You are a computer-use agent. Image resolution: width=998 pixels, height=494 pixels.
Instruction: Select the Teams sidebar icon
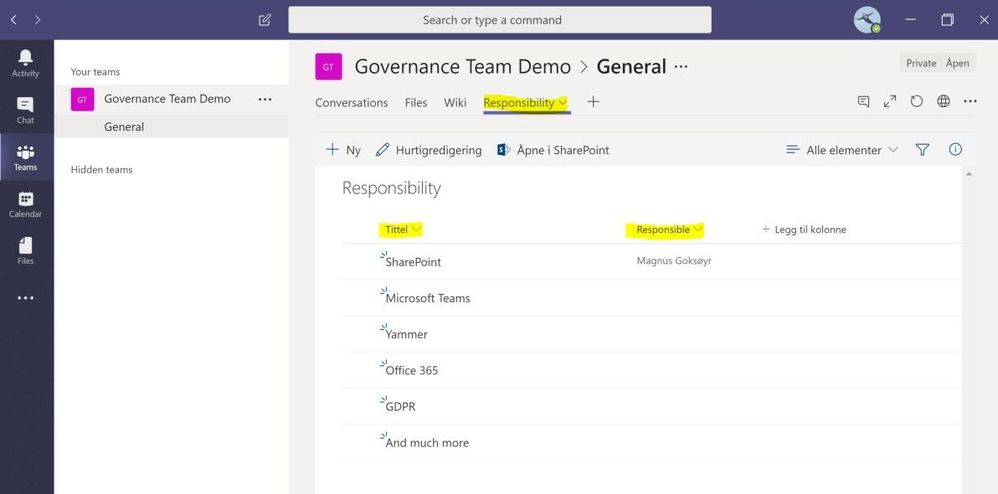tap(25, 157)
